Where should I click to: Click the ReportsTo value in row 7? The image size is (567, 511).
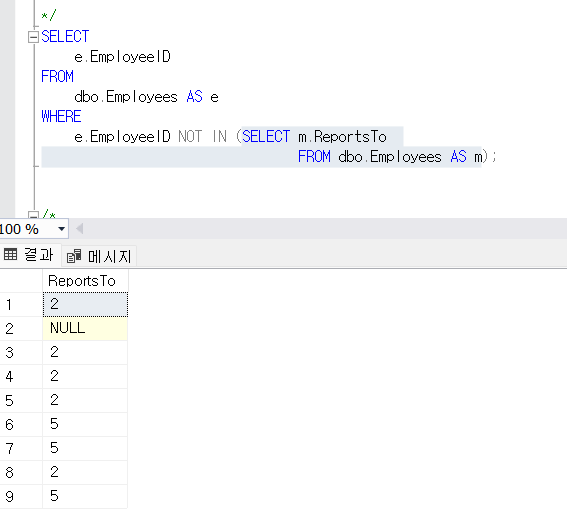click(x=85, y=448)
